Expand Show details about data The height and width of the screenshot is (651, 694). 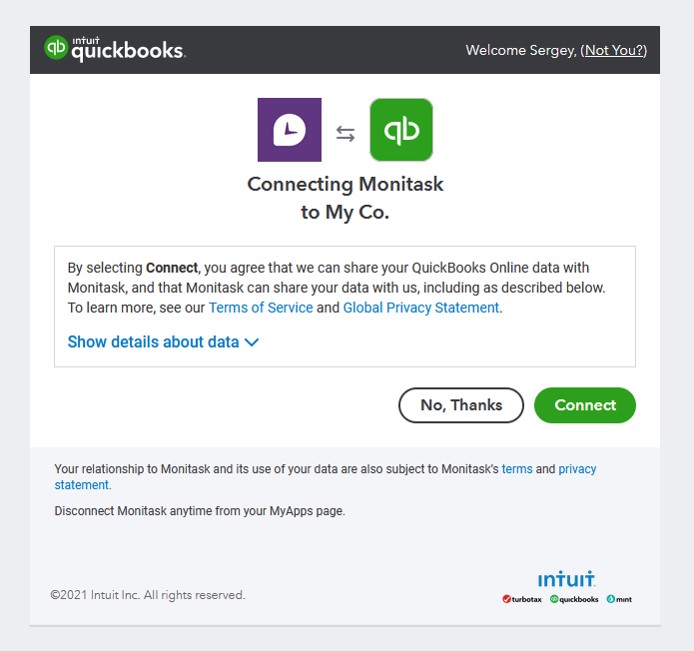tap(163, 342)
